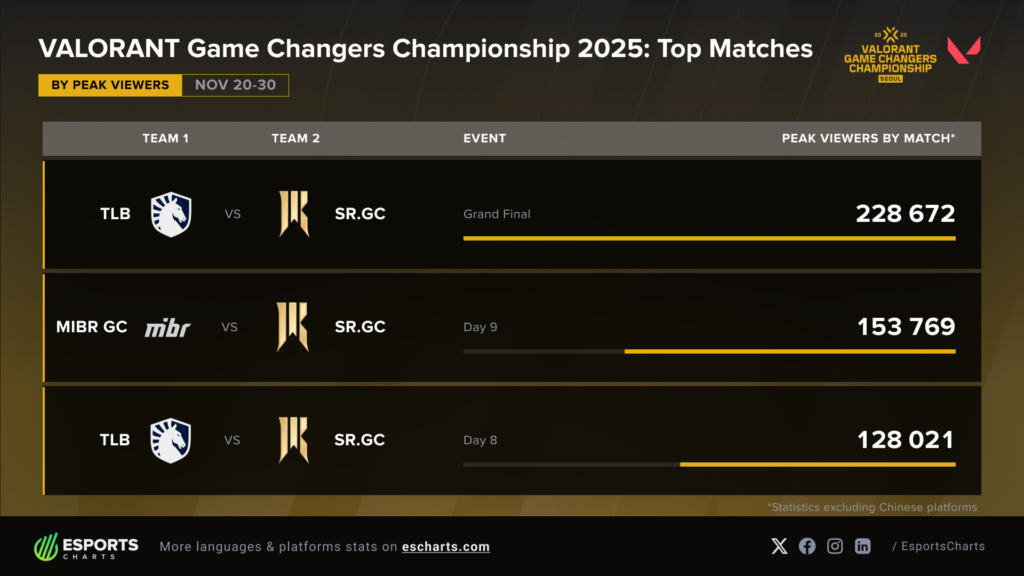
Task: Select the BY PEAK VIEWERS tab
Action: point(110,85)
